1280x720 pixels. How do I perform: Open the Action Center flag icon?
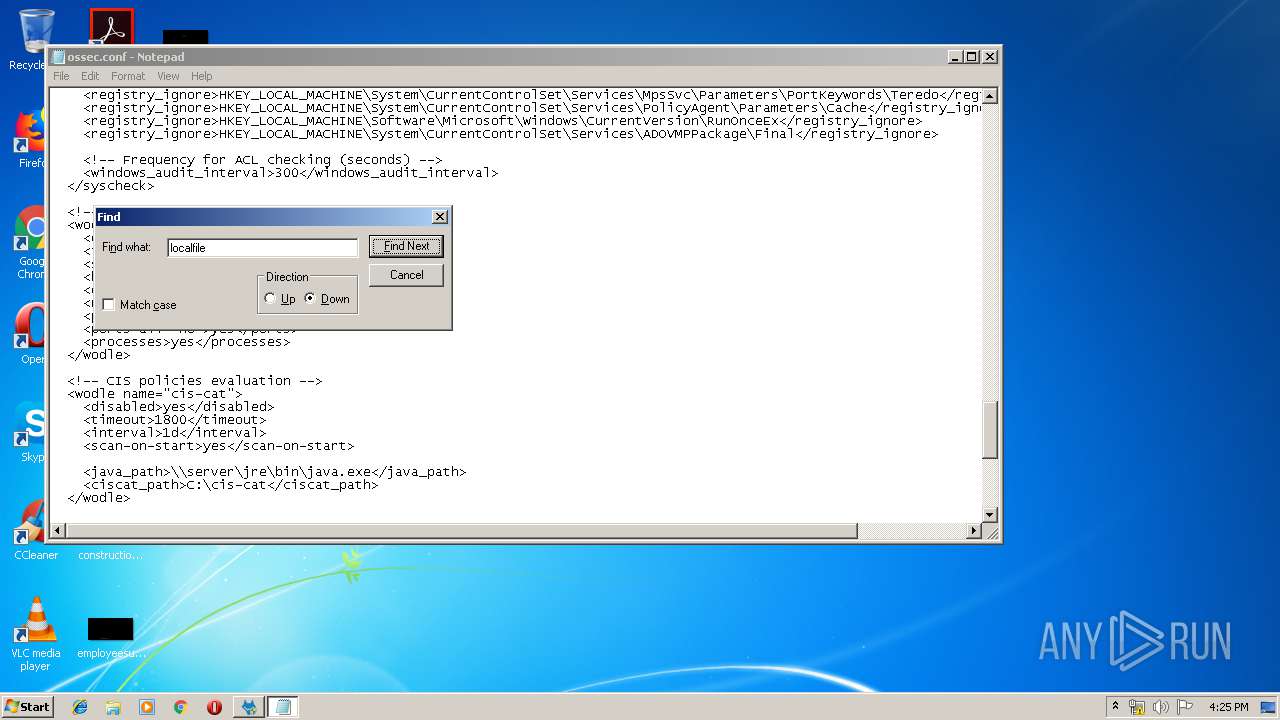(1184, 707)
